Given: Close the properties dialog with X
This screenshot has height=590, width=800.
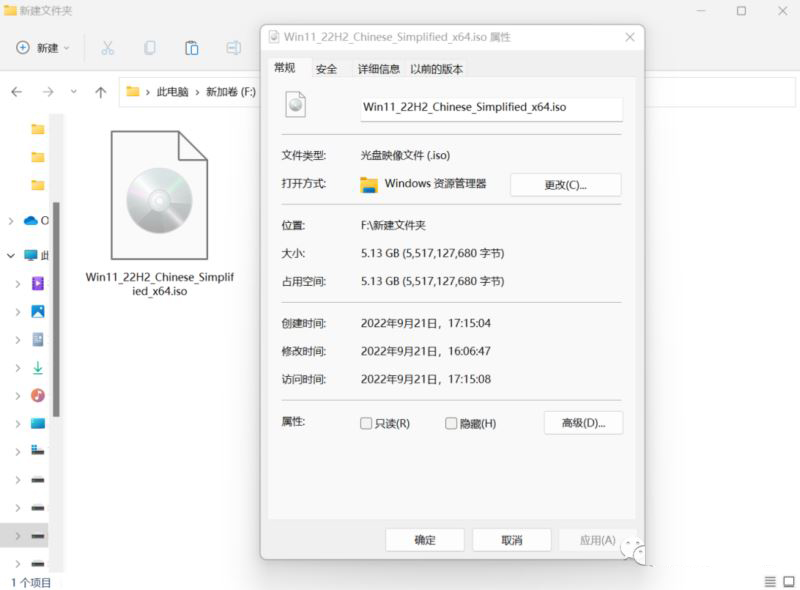Looking at the screenshot, I should [x=630, y=37].
